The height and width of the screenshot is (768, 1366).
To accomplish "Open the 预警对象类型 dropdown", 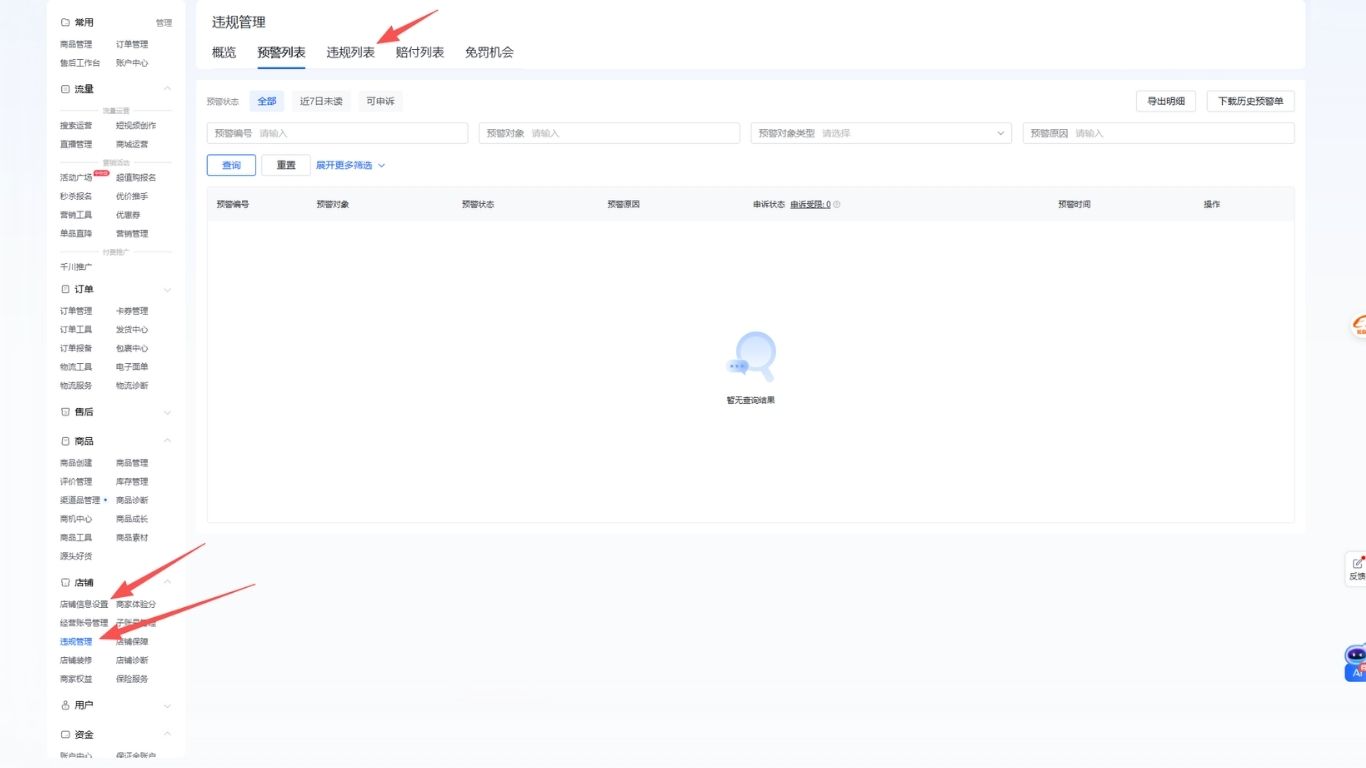I will (880, 133).
